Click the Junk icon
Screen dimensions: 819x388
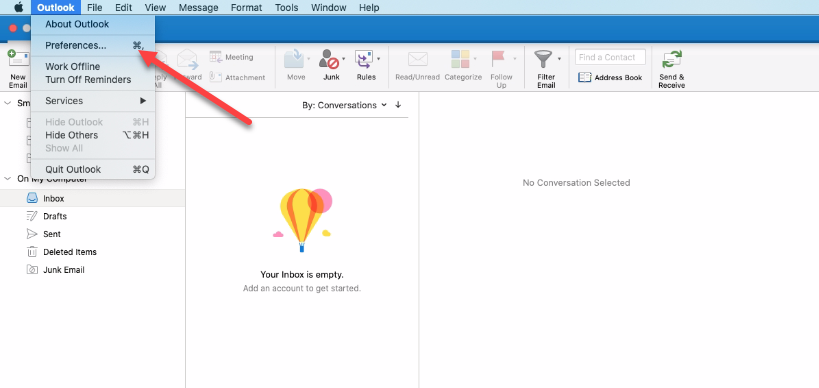329,59
